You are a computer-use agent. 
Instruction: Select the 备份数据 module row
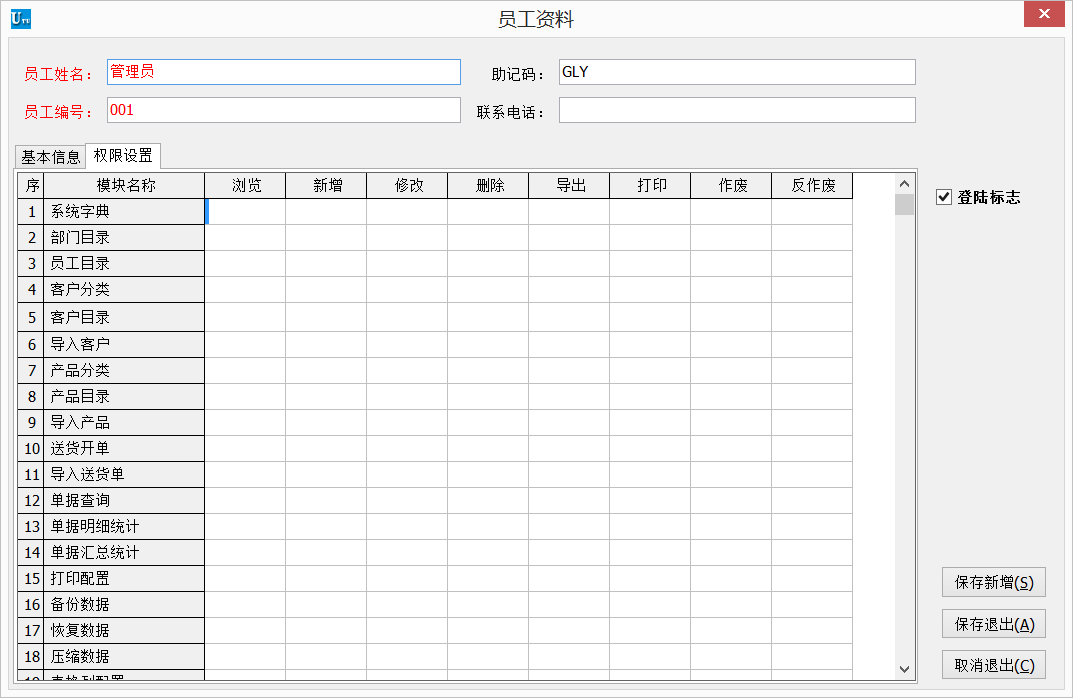pyautogui.click(x=124, y=604)
